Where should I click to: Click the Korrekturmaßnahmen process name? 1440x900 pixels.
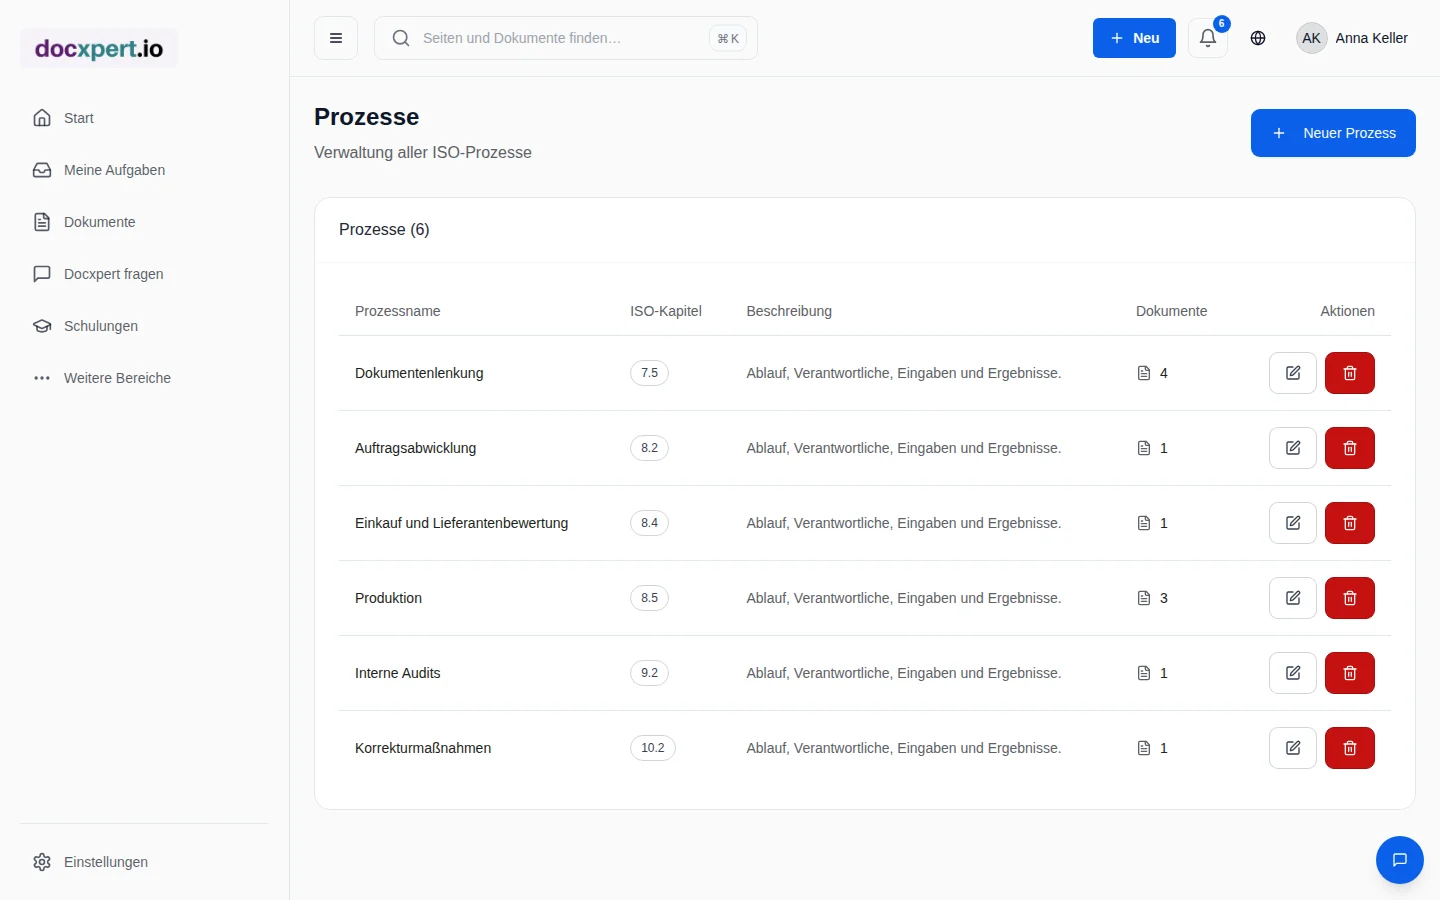tap(423, 748)
